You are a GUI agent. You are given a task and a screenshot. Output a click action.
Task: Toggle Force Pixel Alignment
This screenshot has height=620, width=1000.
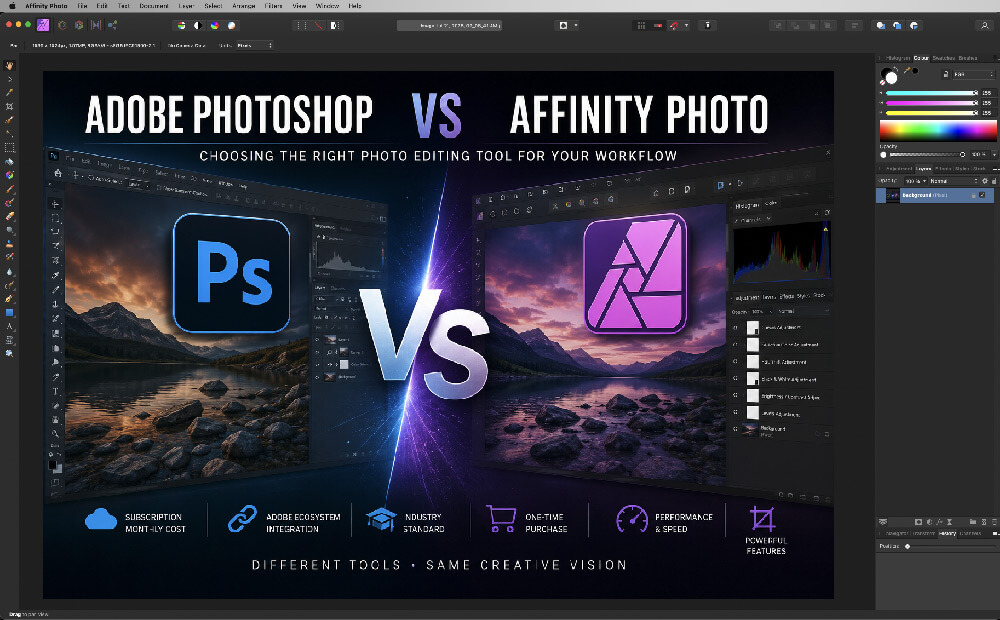[x=641, y=26]
